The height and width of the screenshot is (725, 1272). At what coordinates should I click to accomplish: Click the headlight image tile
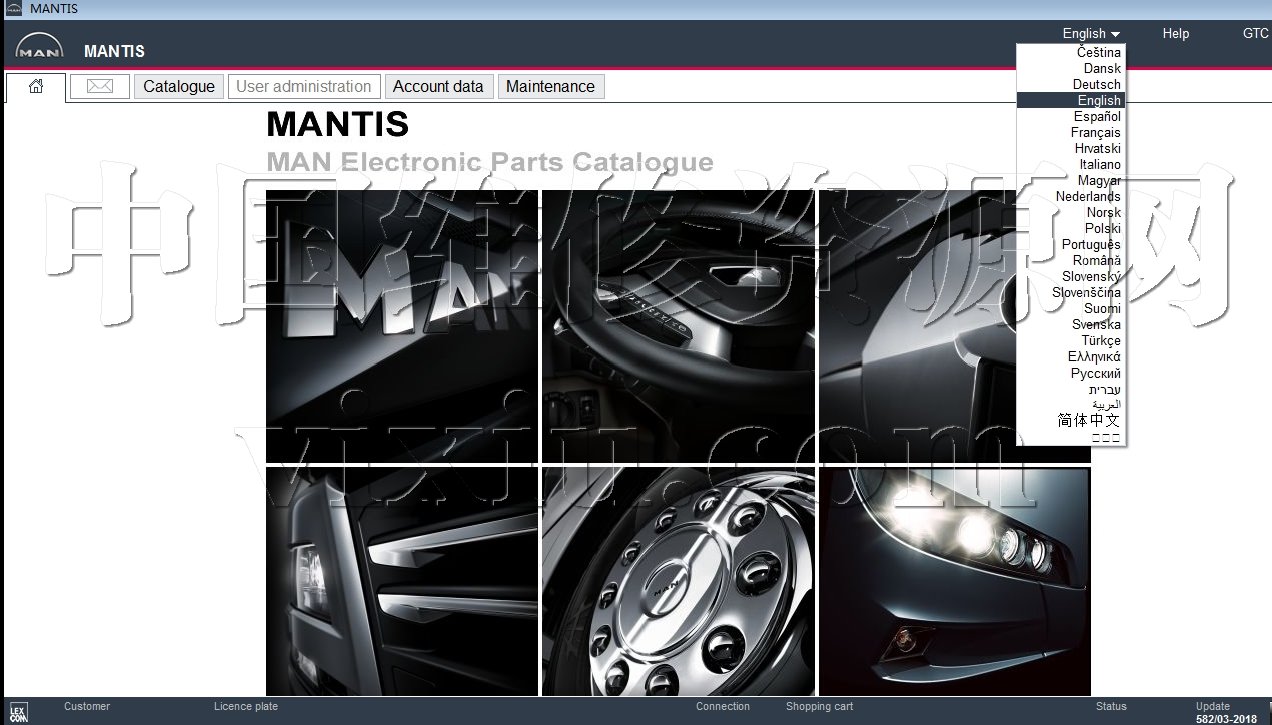(954, 581)
